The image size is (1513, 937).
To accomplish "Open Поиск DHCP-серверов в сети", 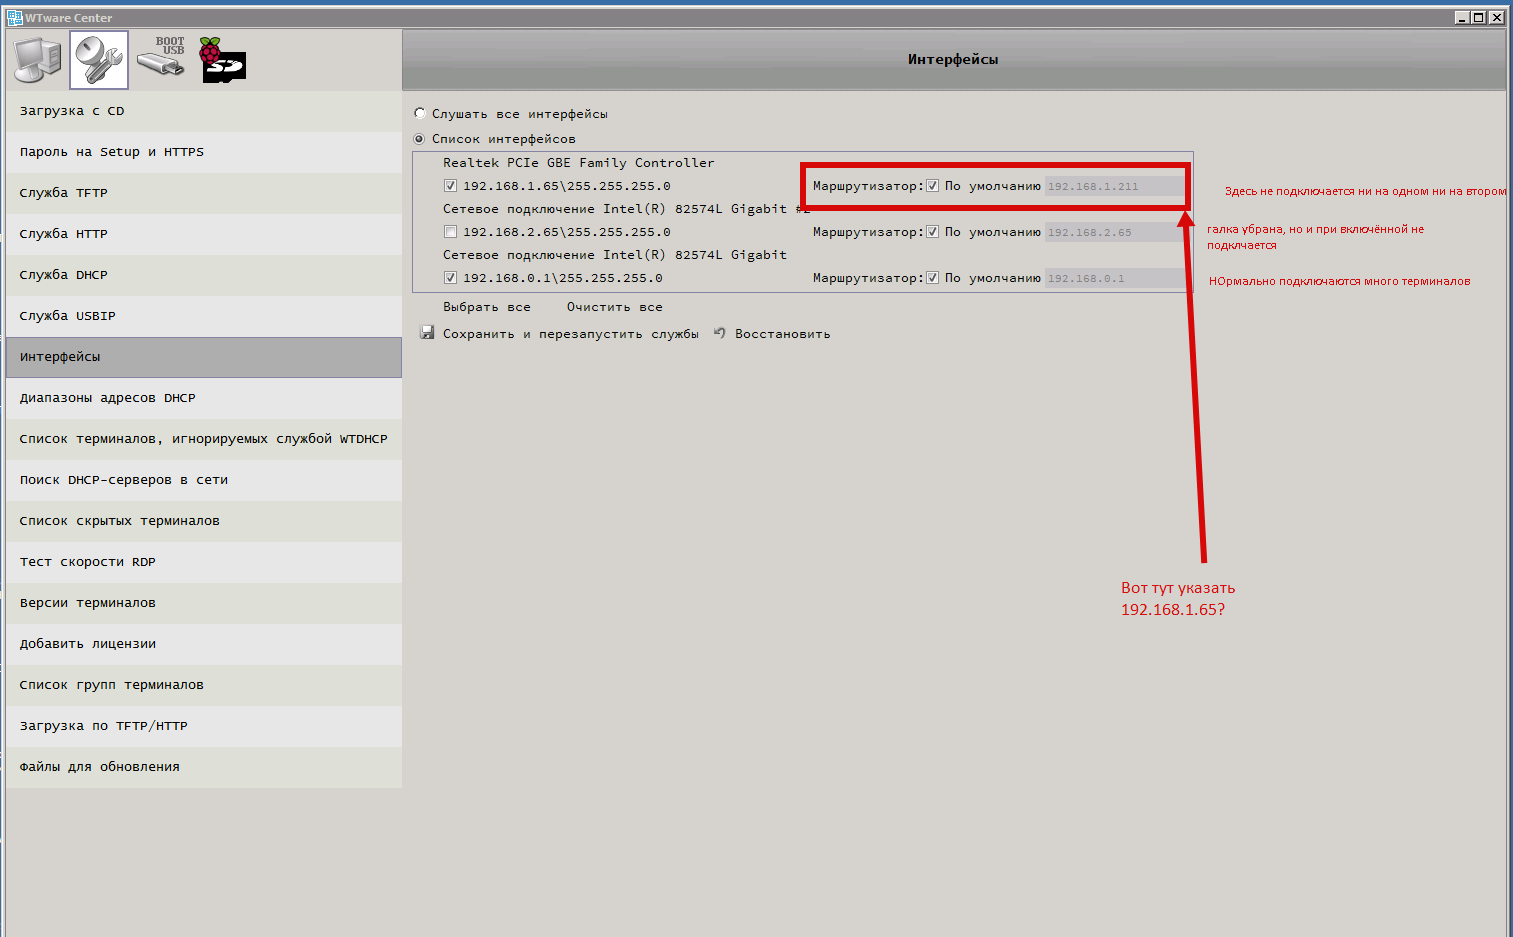I will pos(204,480).
